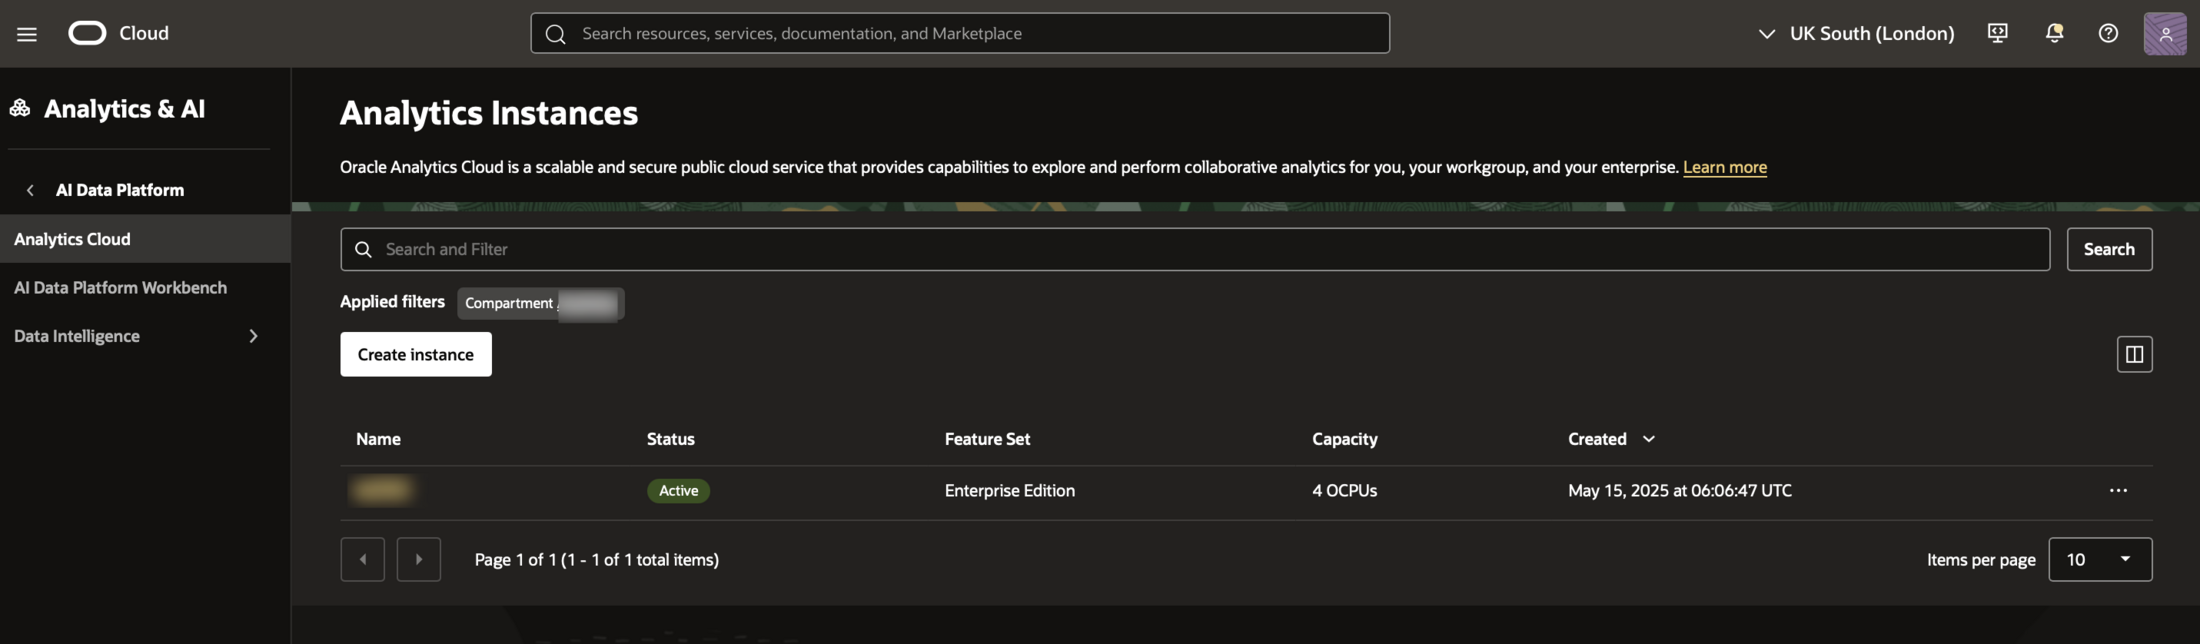Click the Search and Filter magnifier icon
The image size is (2200, 644).
(363, 249)
